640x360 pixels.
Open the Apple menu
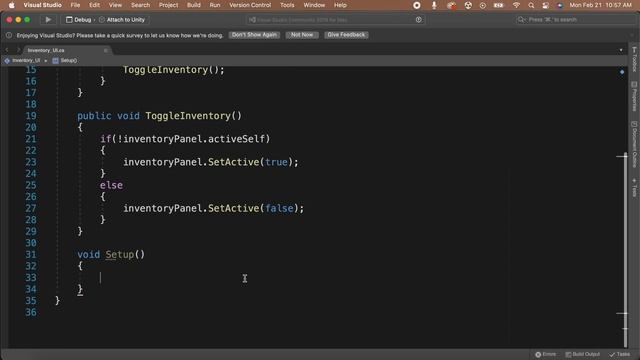pos(11,5)
